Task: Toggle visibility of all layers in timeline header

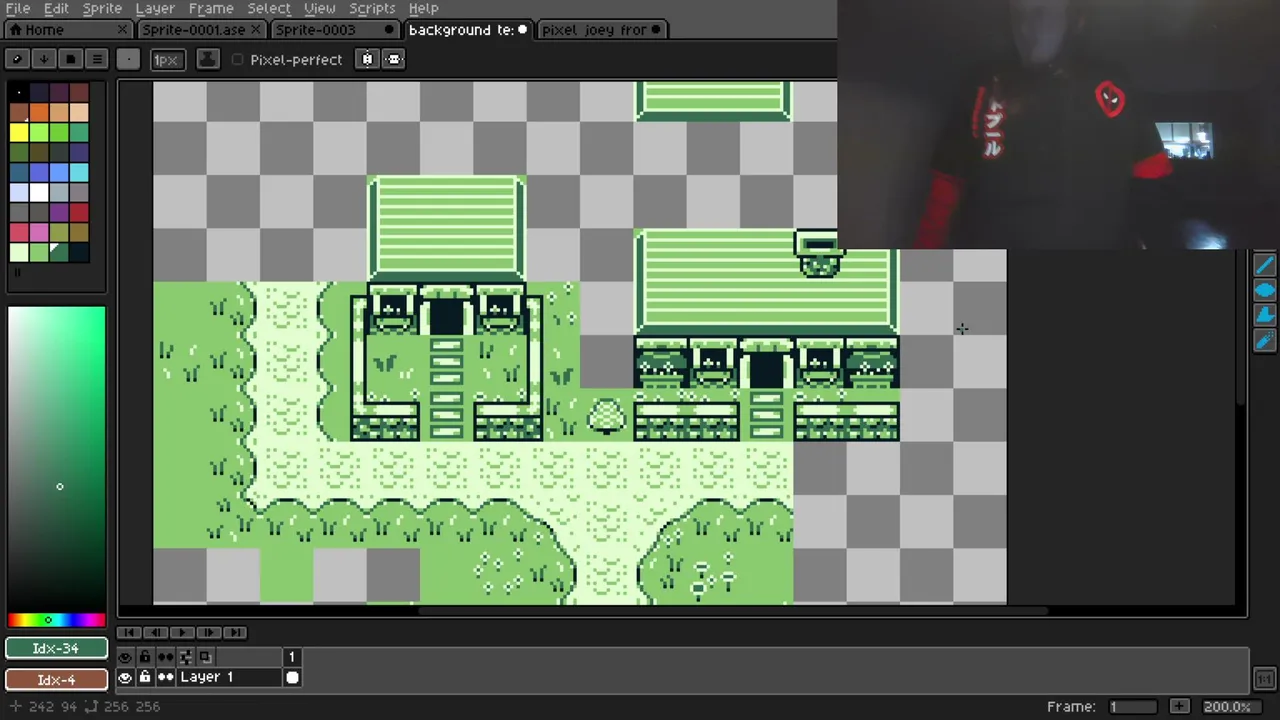Action: pos(125,657)
